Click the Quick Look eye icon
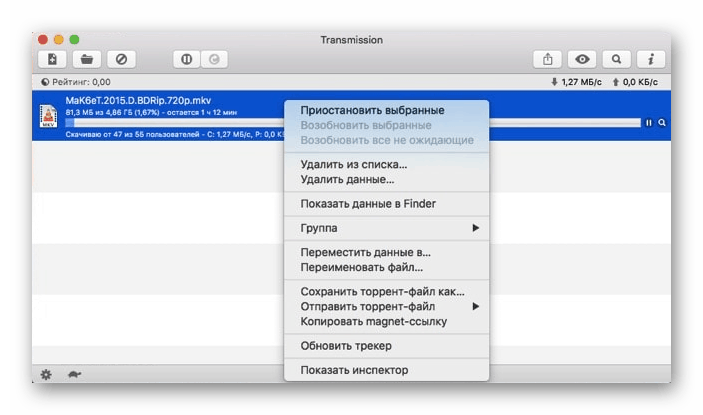Viewport: 703px width, 415px height. (582, 59)
